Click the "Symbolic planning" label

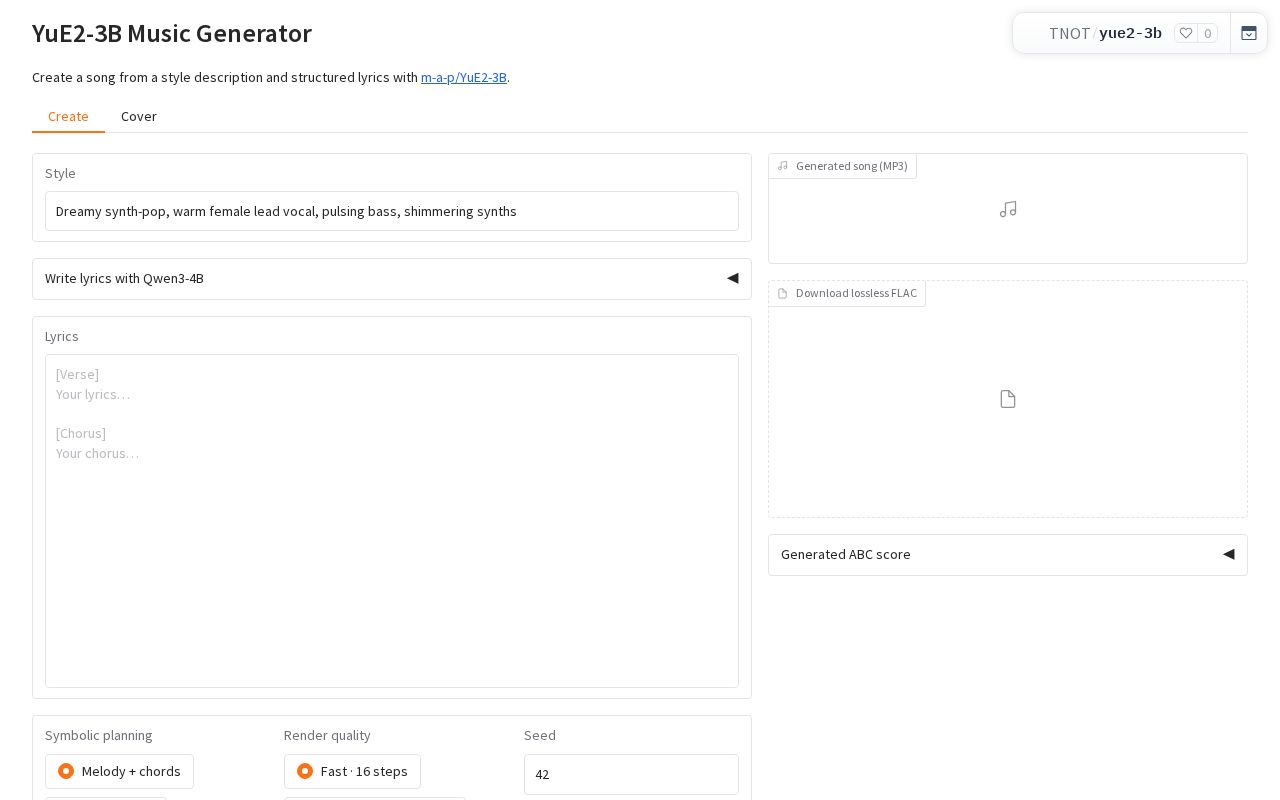99,735
